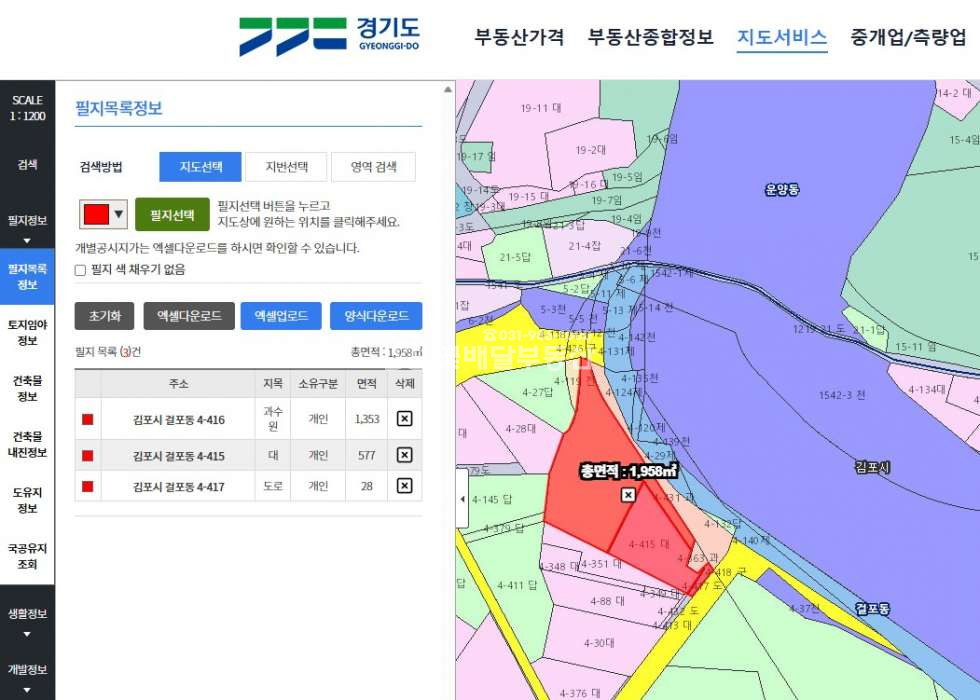Delete the 걸포동 4-416 parcel row
Screen dimensions: 980x700
tap(404, 419)
